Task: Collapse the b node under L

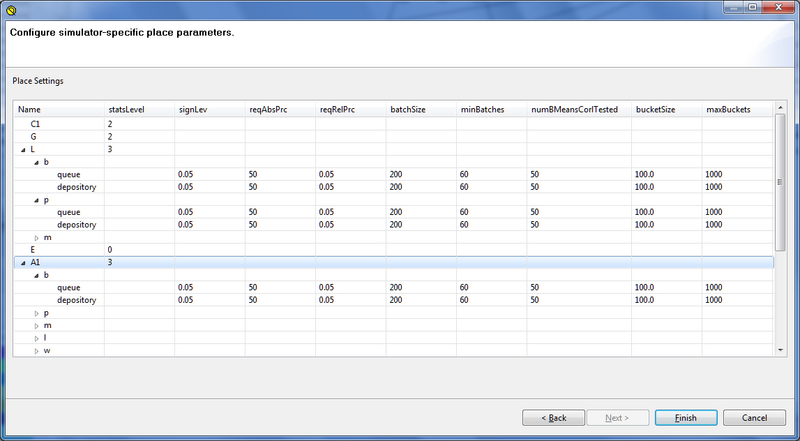Action: click(35, 161)
